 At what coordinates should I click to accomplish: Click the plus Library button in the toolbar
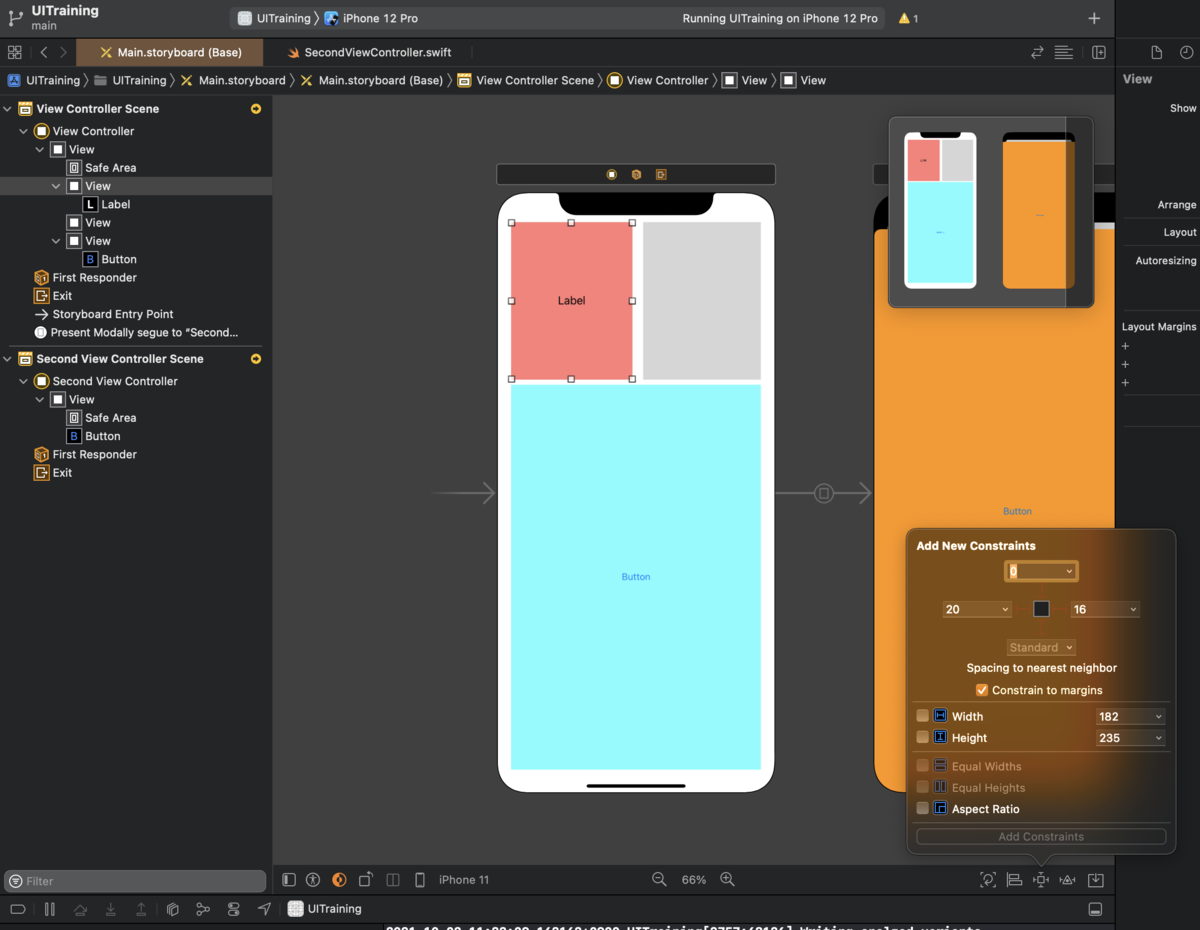point(1094,18)
